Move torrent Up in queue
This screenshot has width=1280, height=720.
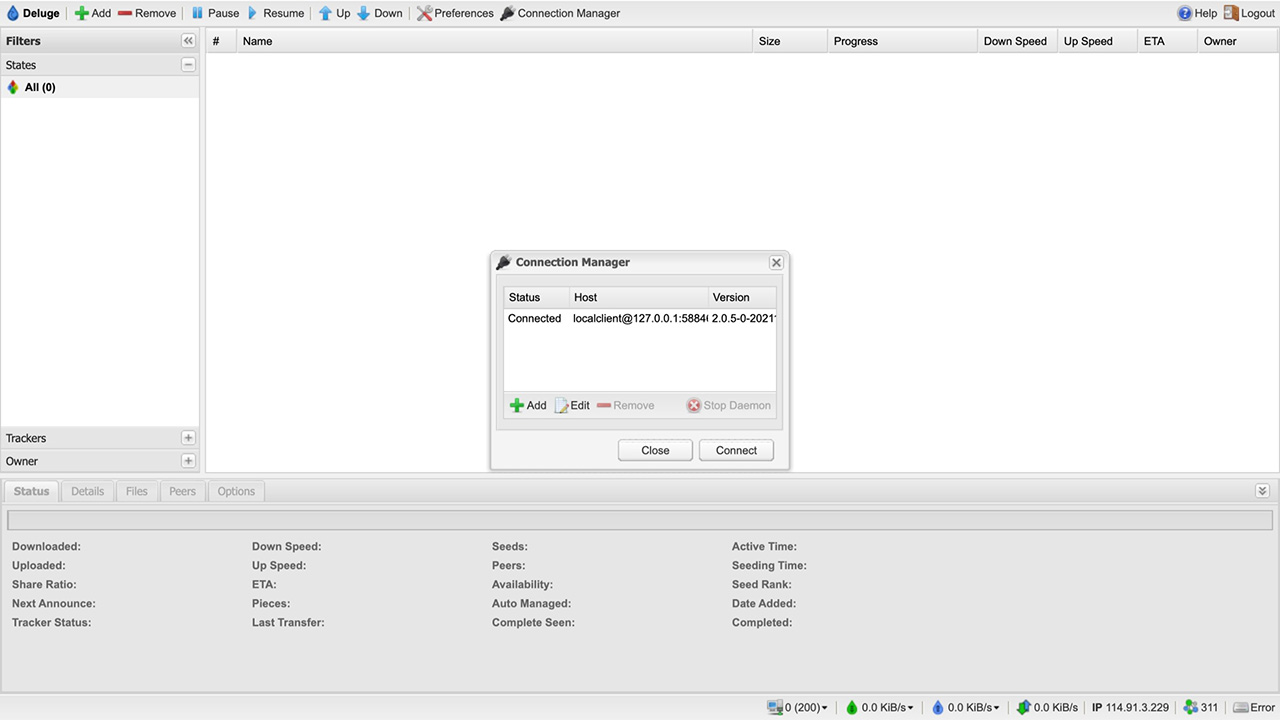coord(325,13)
